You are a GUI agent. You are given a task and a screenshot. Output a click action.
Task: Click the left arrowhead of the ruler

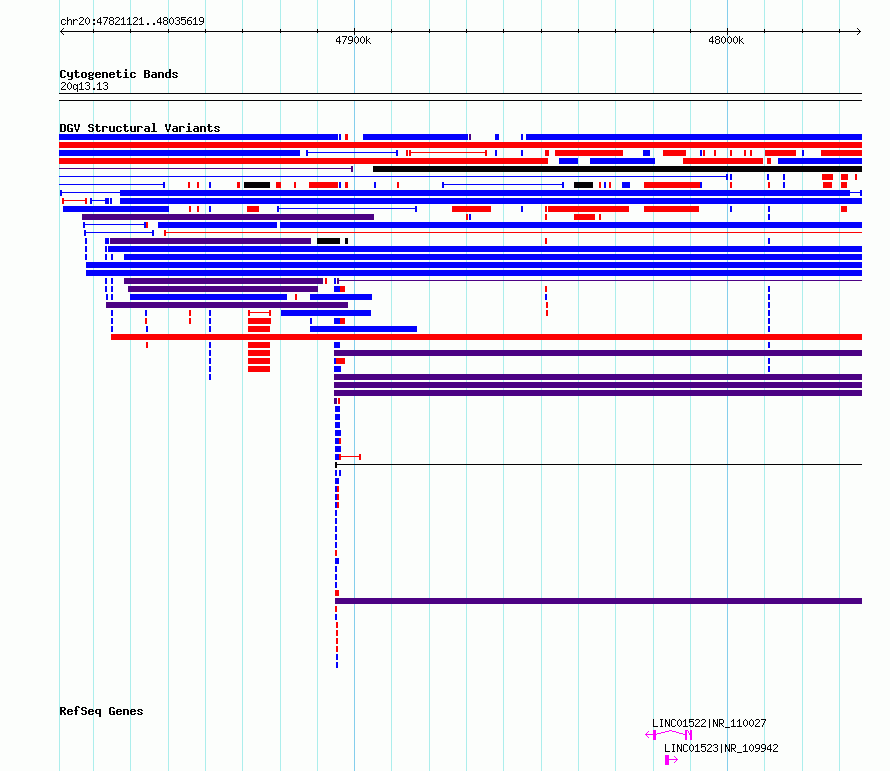pyautogui.click(x=62, y=32)
